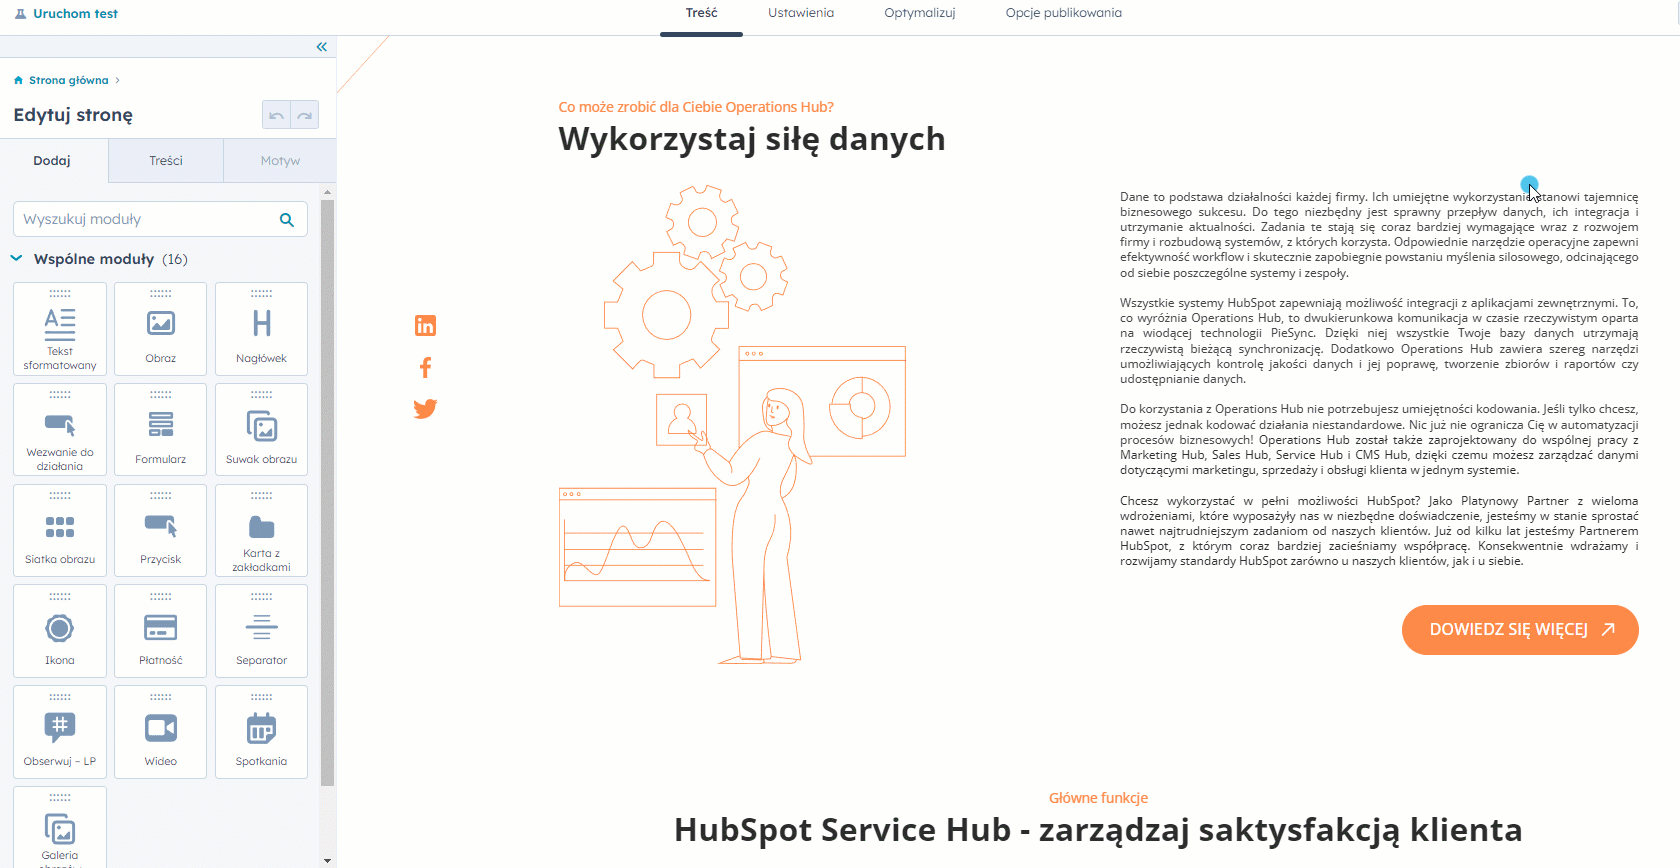Add the Obserwuj - LP module

pos(60,733)
